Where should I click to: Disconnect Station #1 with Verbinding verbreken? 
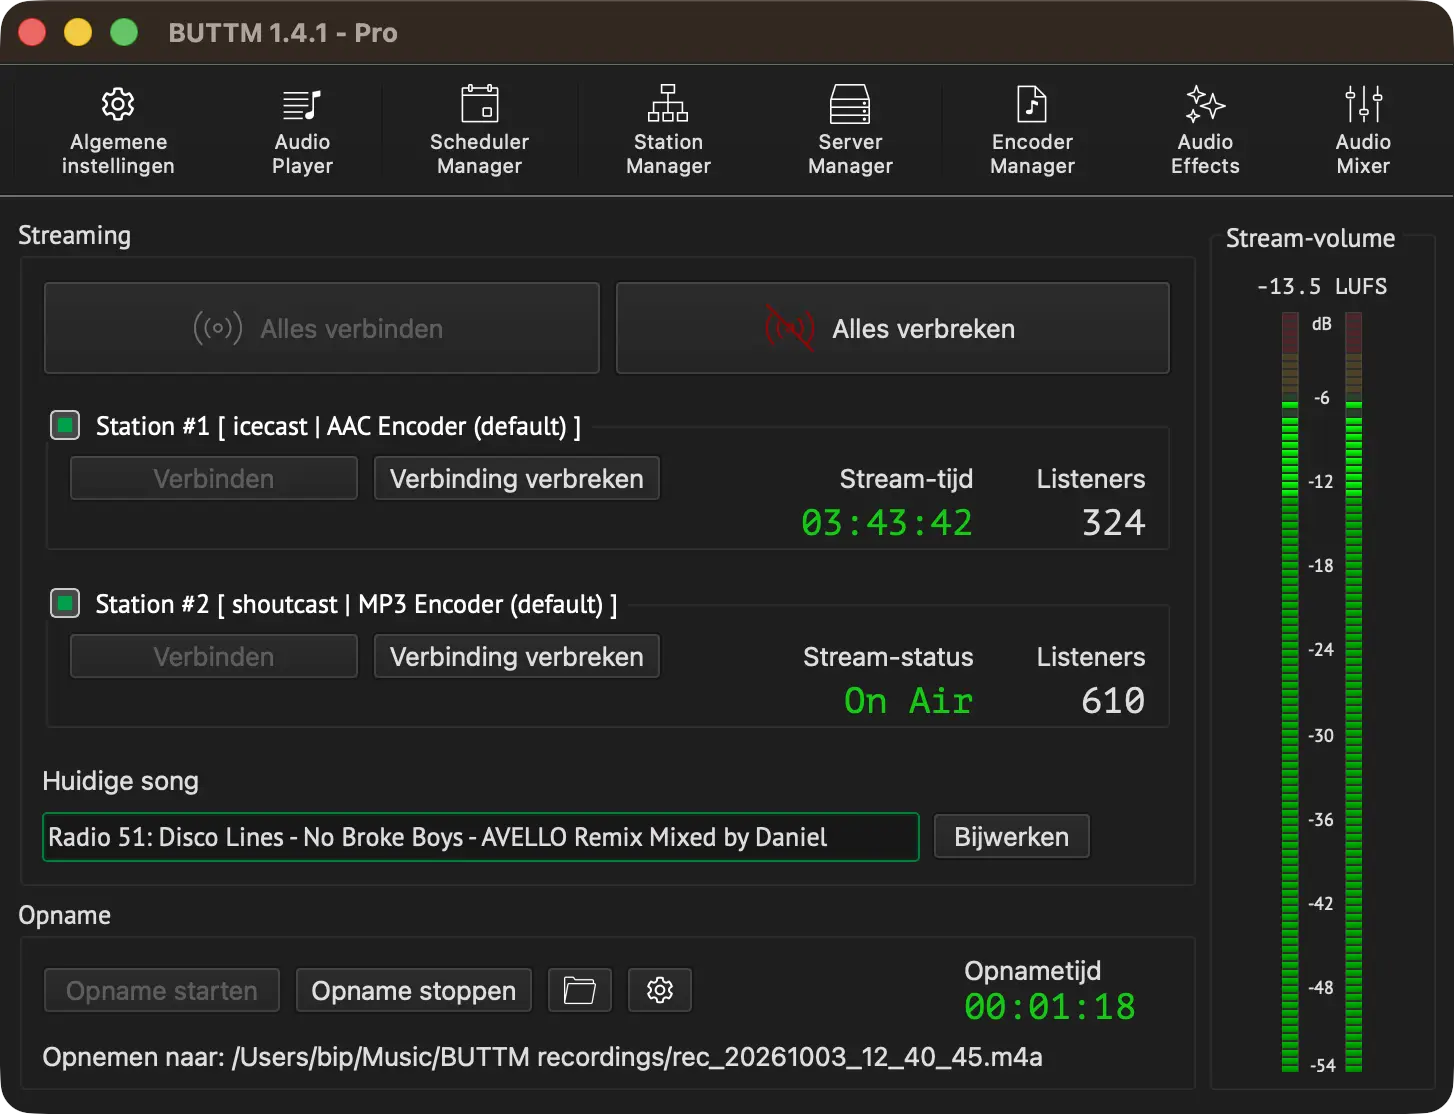517,478
